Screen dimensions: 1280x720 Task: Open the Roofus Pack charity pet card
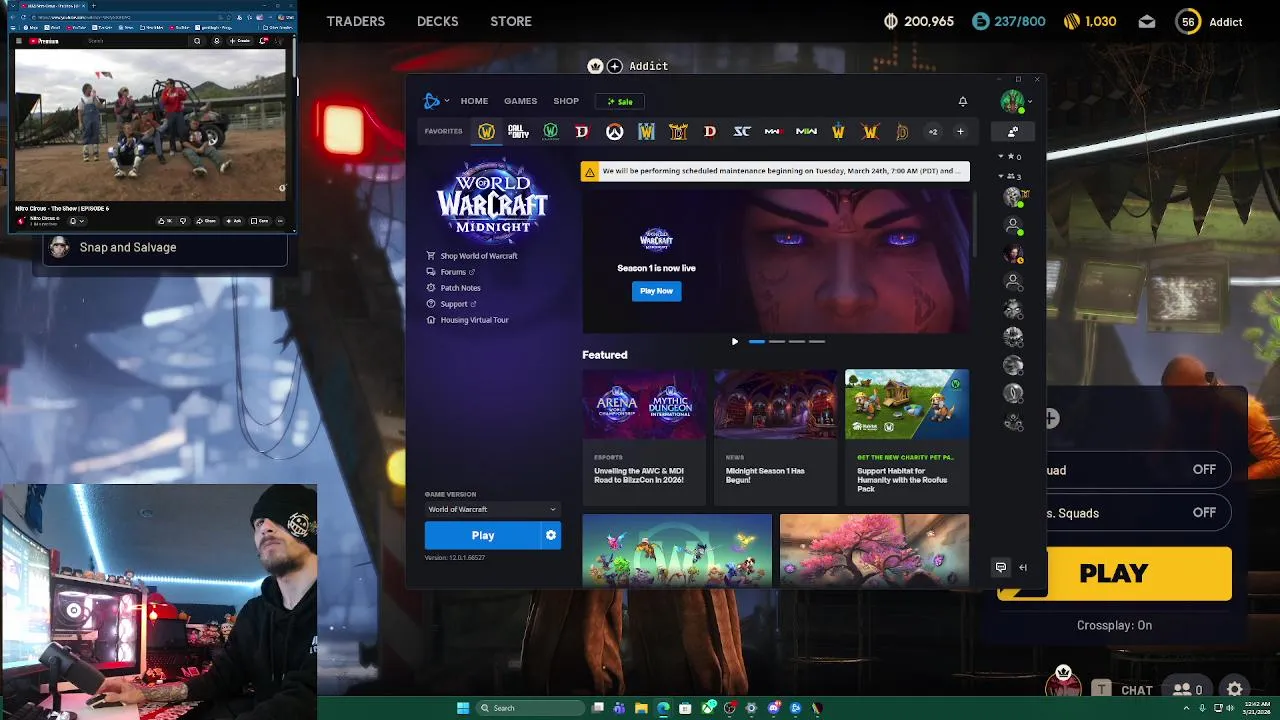point(907,437)
